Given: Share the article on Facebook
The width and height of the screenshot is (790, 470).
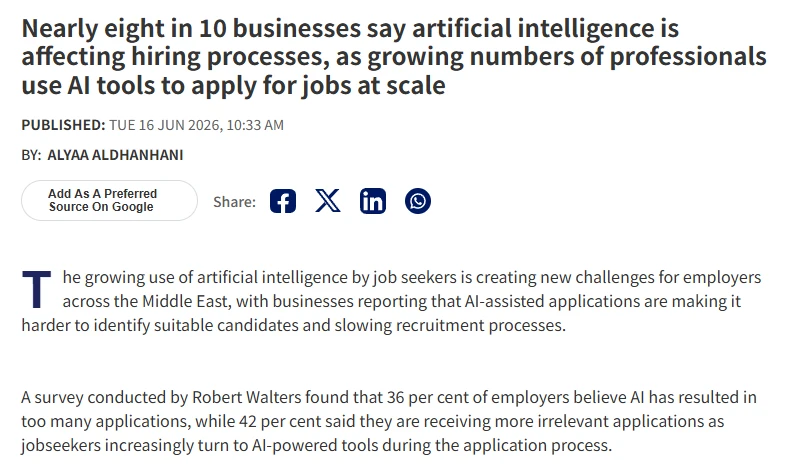Looking at the screenshot, I should (283, 201).
